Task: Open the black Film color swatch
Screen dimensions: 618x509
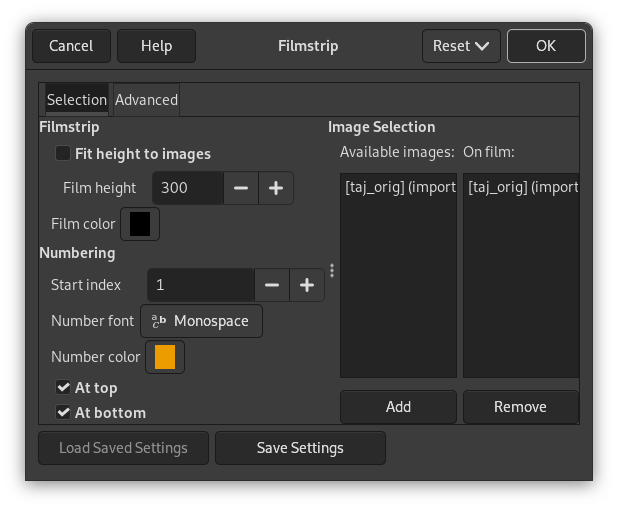Action: 140,224
